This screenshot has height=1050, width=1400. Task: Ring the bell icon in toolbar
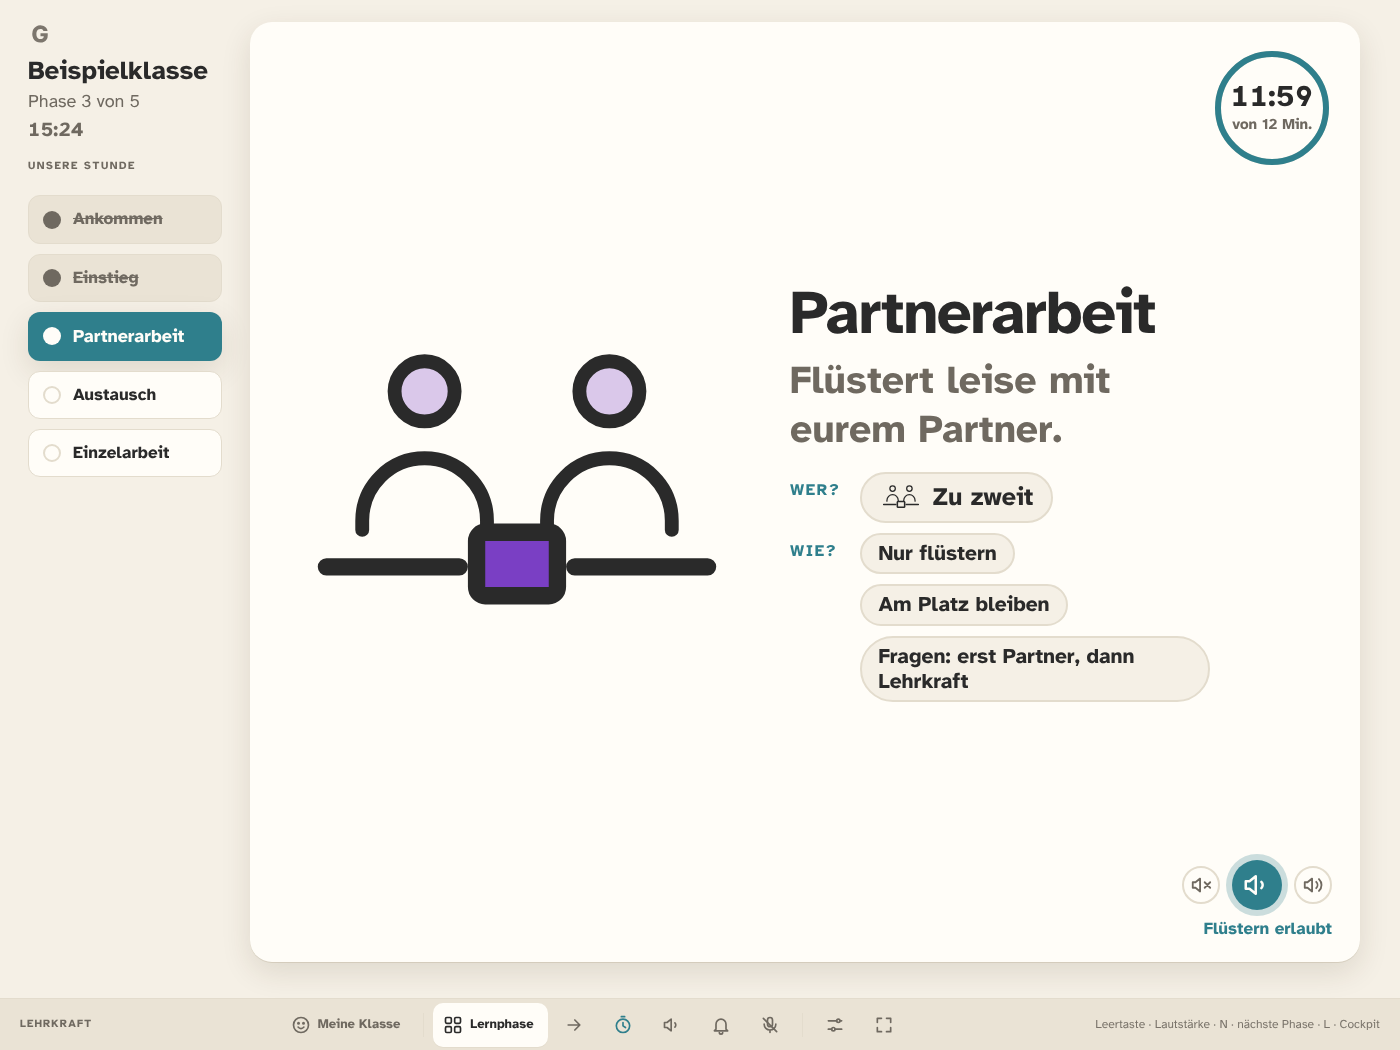coord(721,1025)
